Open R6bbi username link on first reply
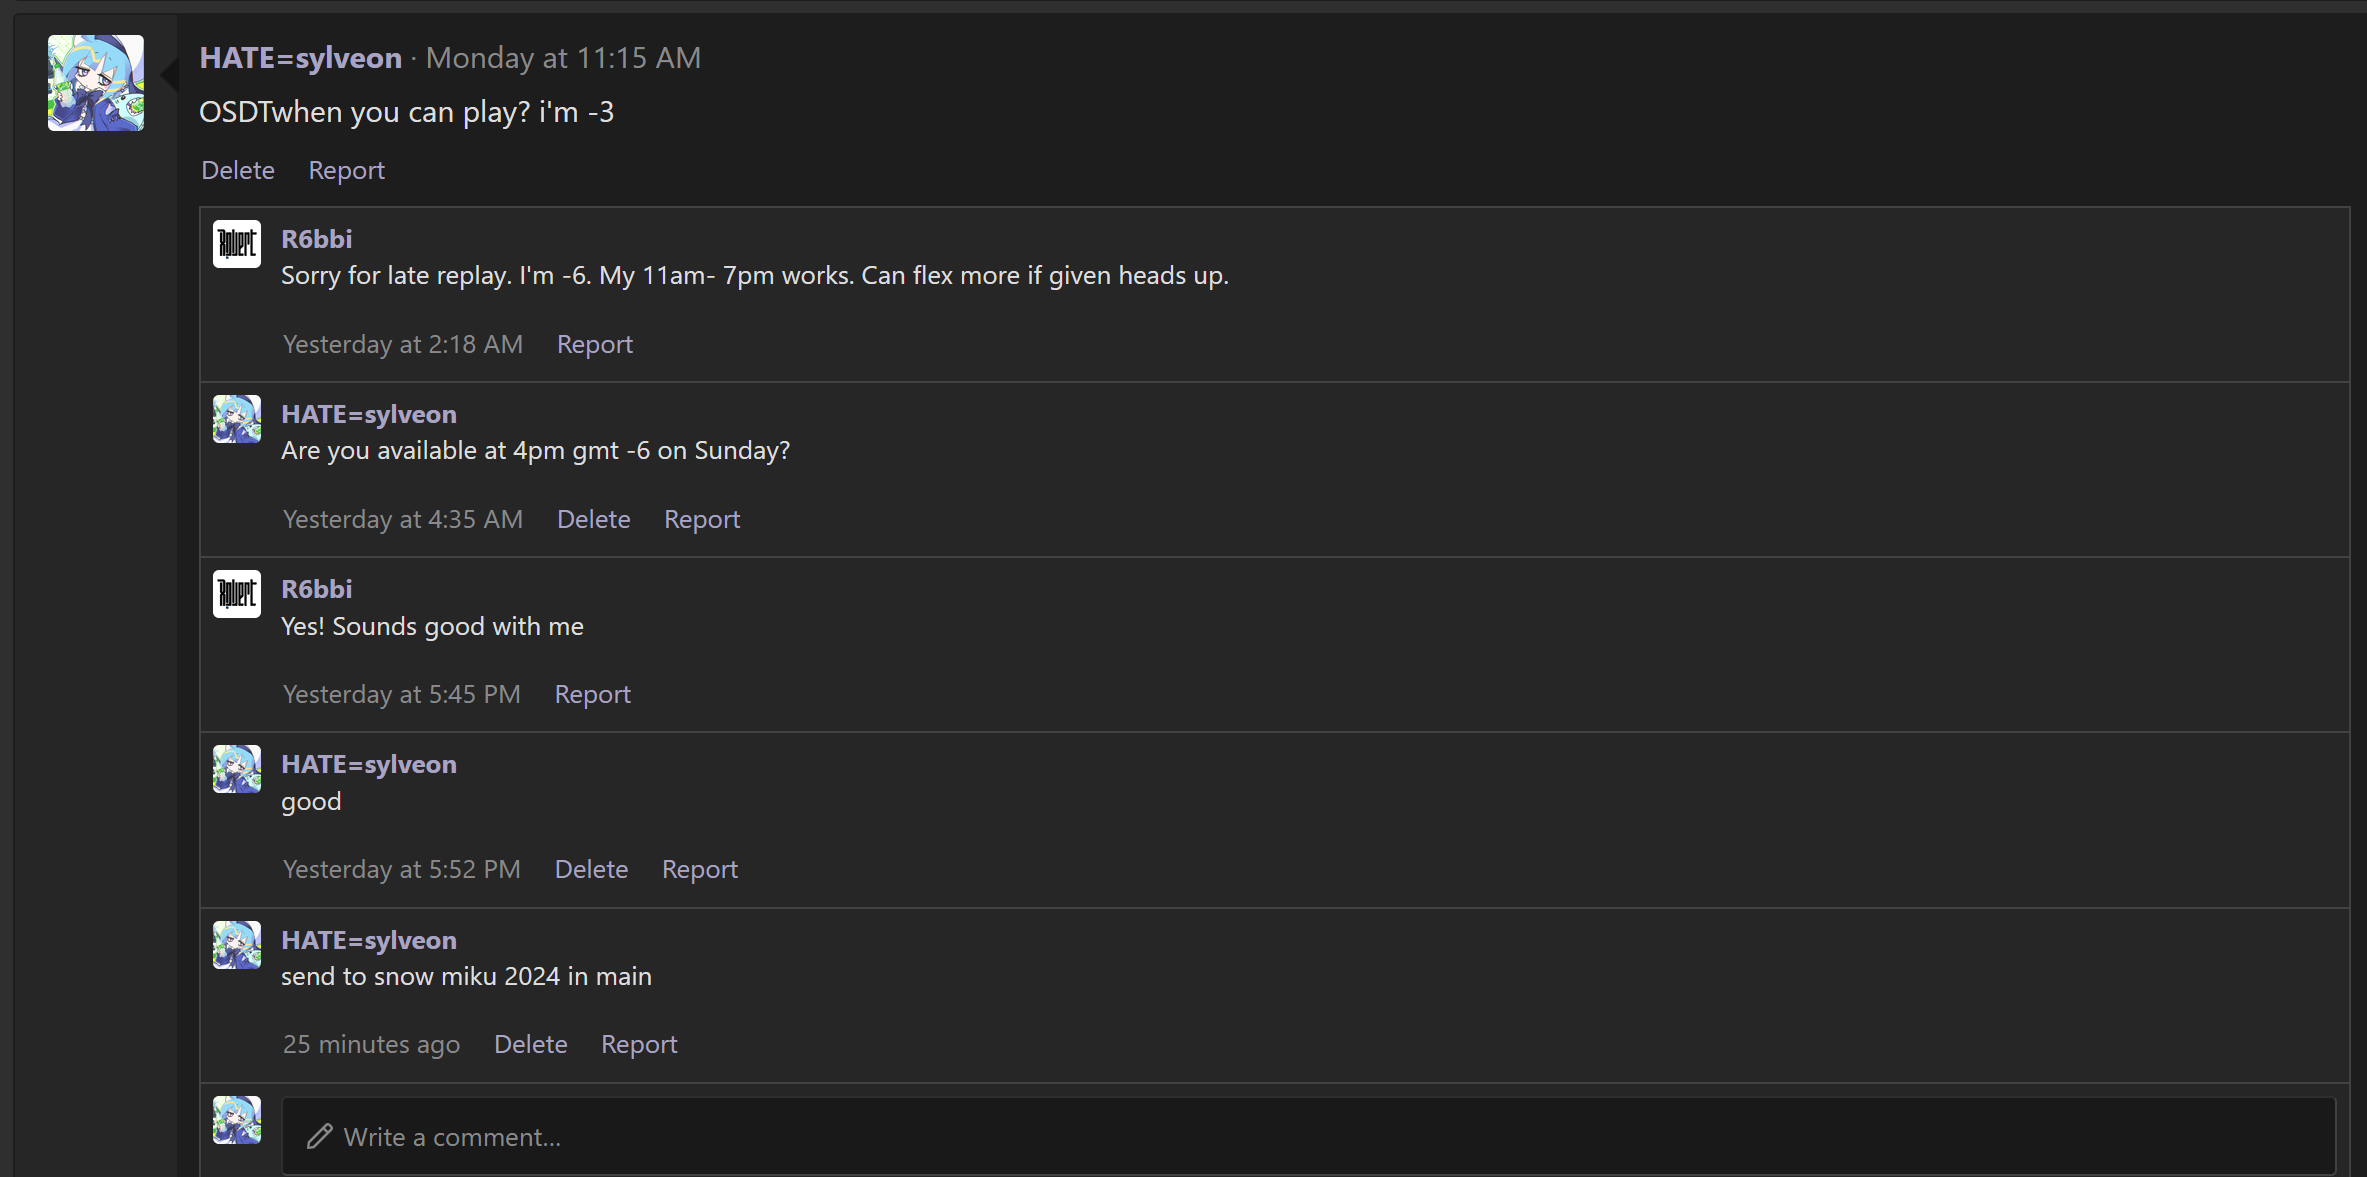This screenshot has width=2367, height=1177. coord(316,239)
